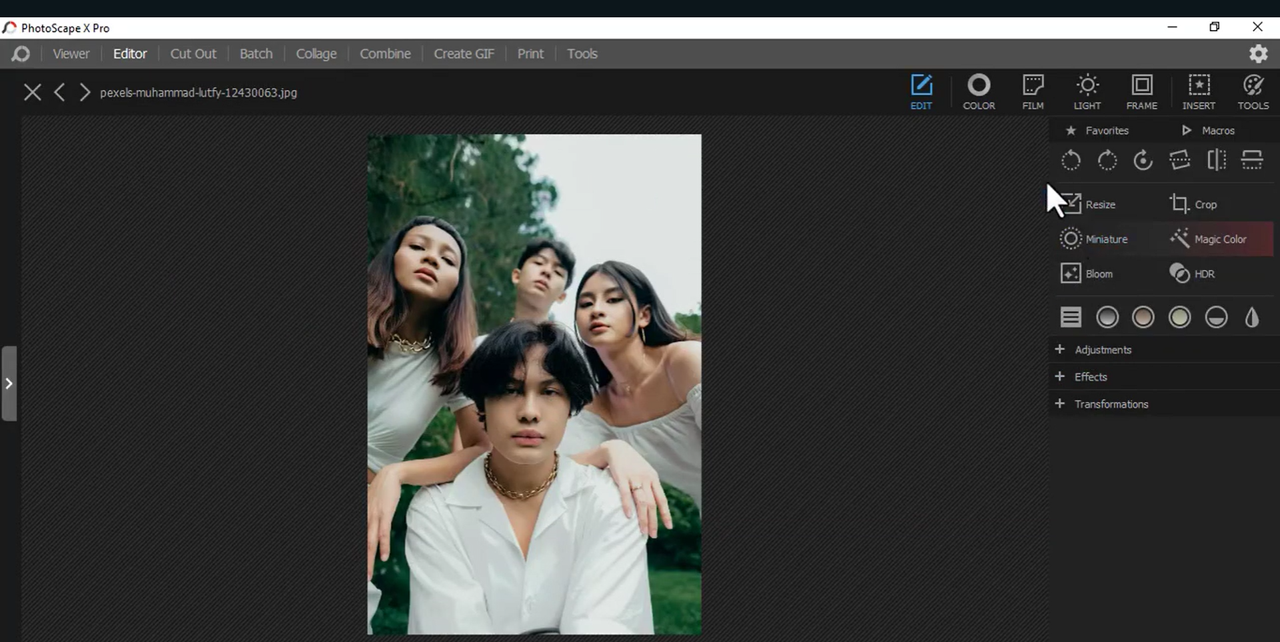Open the INSERT panel

1199,91
